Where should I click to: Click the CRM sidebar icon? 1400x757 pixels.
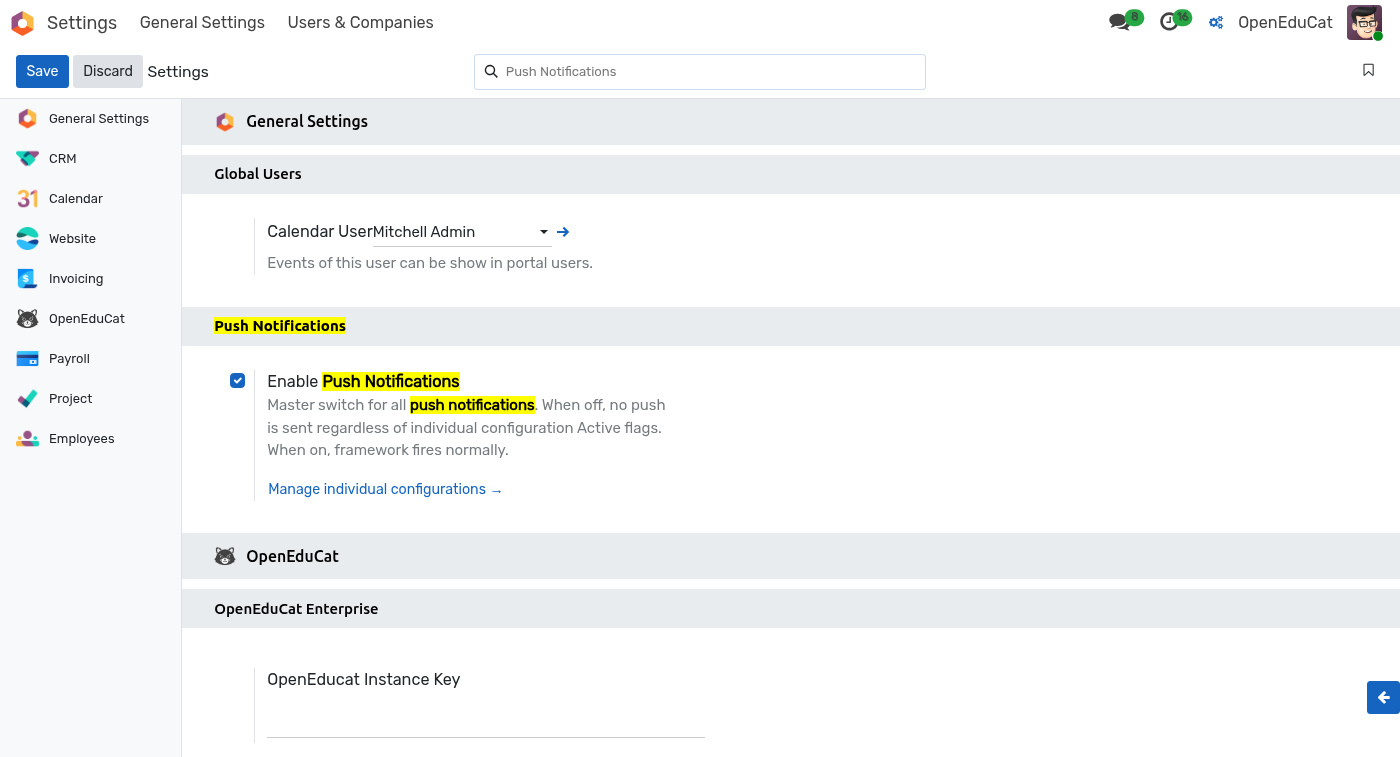(x=28, y=158)
